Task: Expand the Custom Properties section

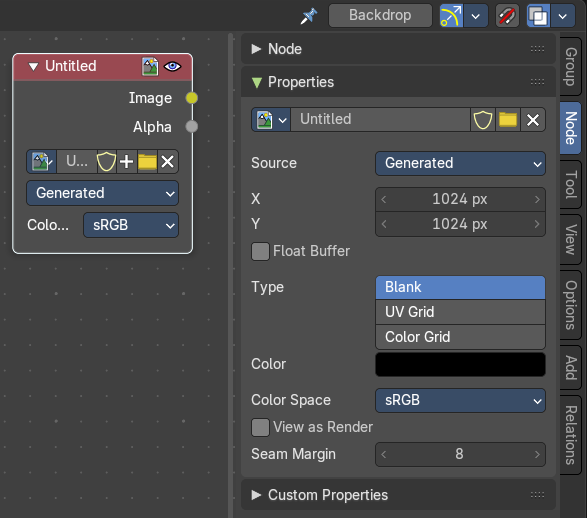Action: pyautogui.click(x=256, y=495)
